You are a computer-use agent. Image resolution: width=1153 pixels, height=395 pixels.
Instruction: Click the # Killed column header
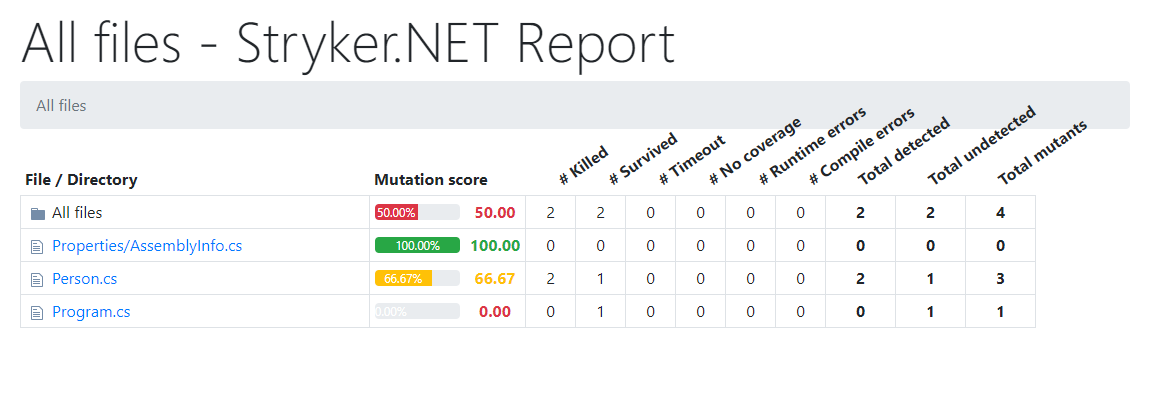(x=584, y=165)
